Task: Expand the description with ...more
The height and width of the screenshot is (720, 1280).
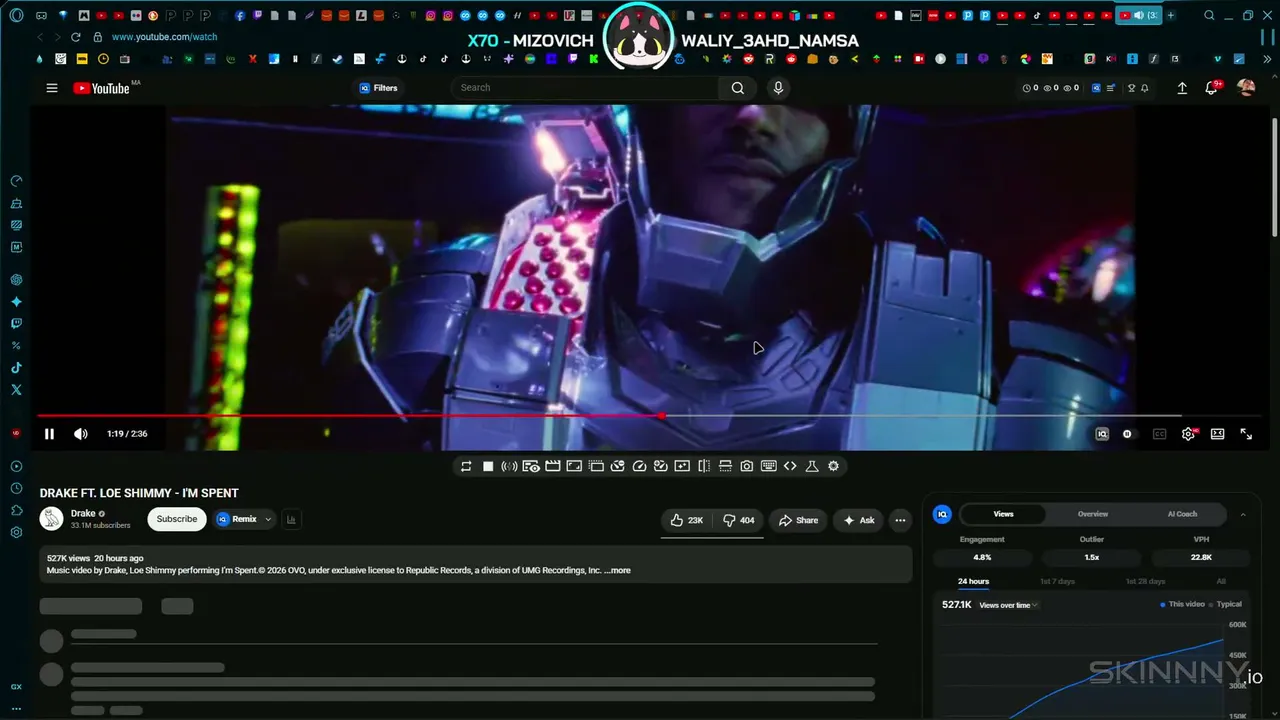Action: (617, 571)
